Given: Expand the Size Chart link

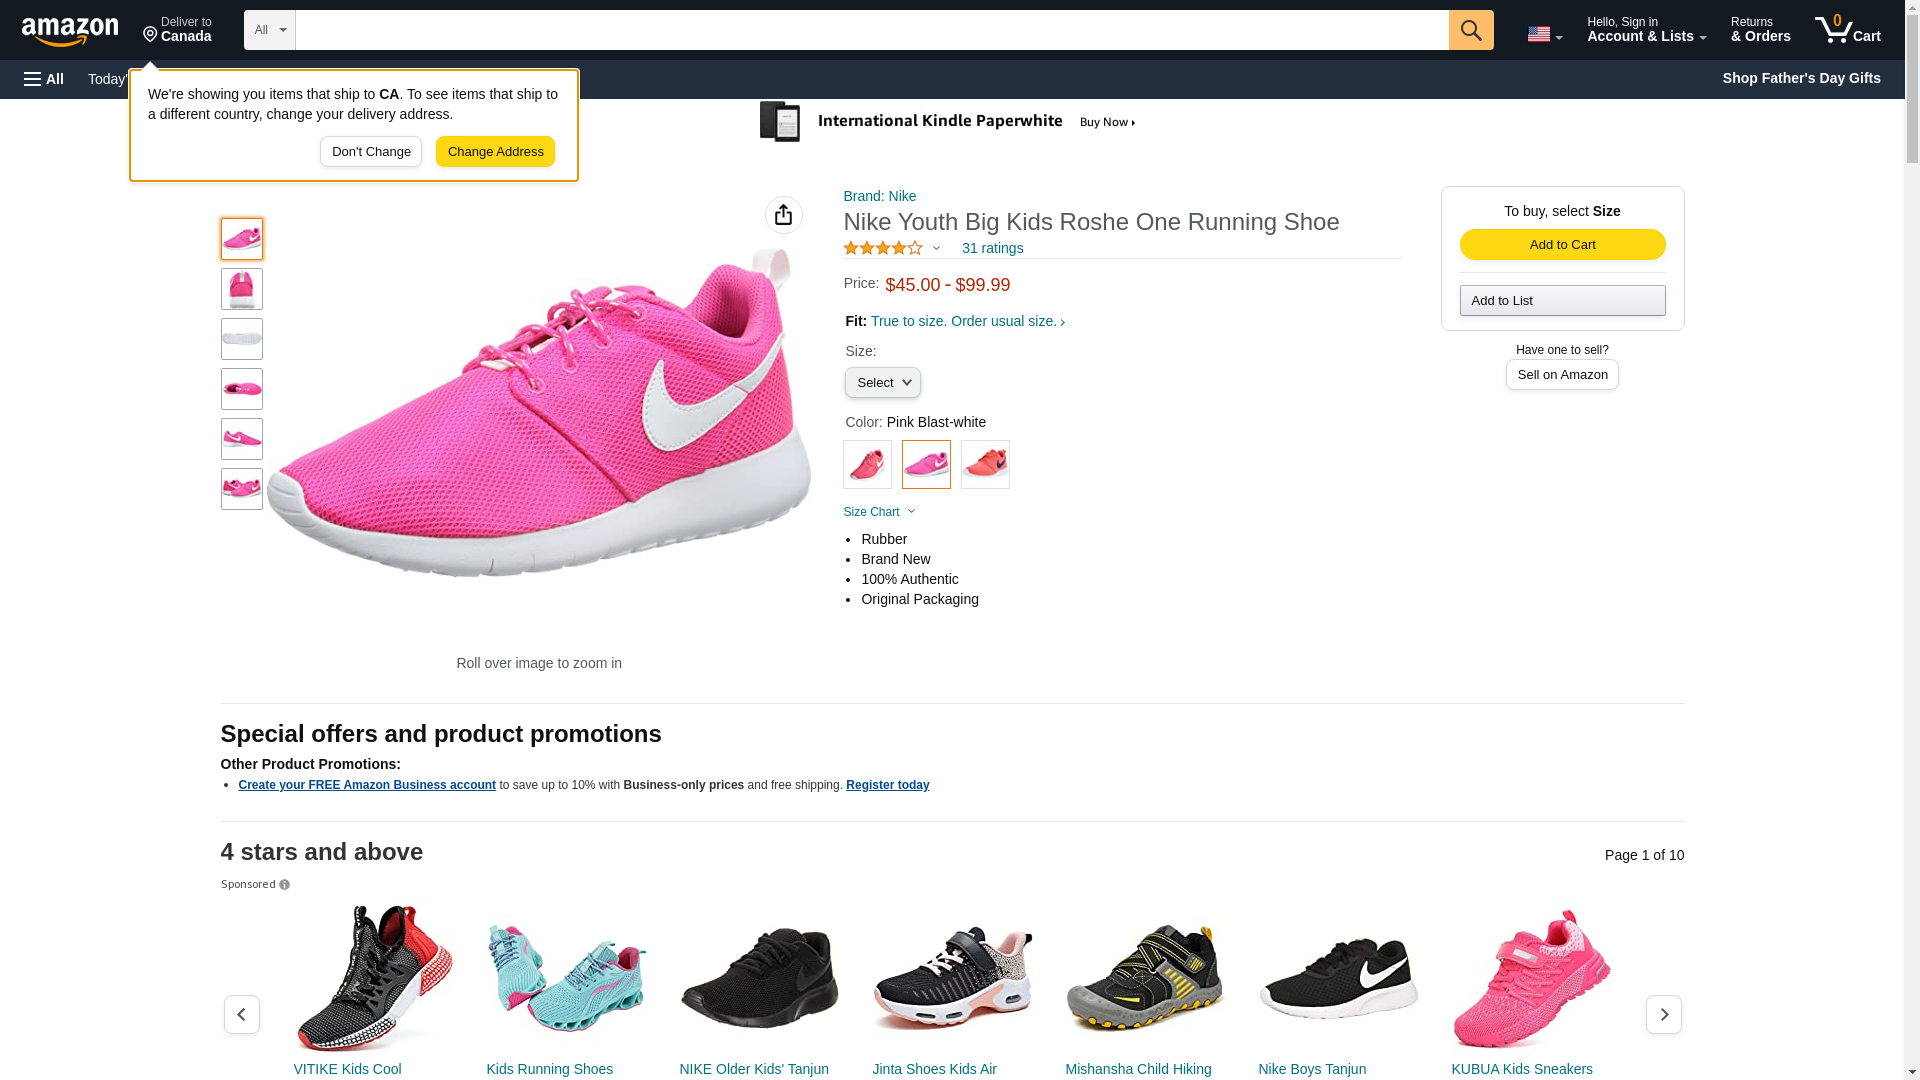Looking at the screenshot, I should coord(878,512).
